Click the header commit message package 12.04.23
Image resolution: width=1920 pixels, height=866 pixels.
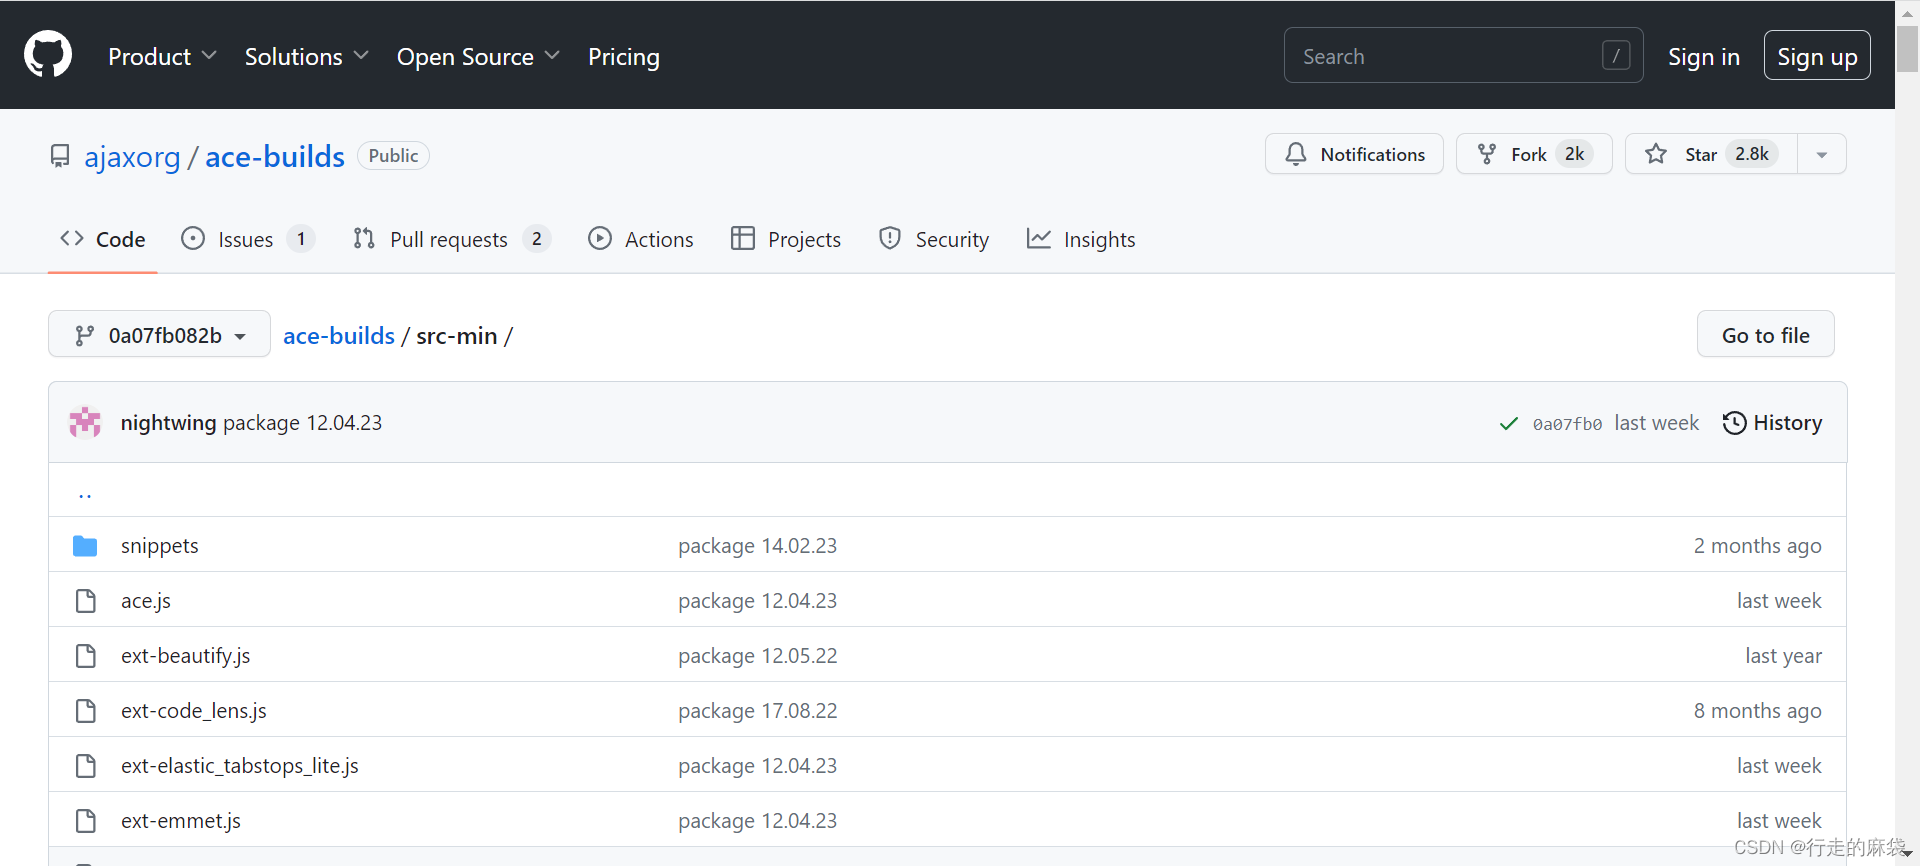point(303,423)
